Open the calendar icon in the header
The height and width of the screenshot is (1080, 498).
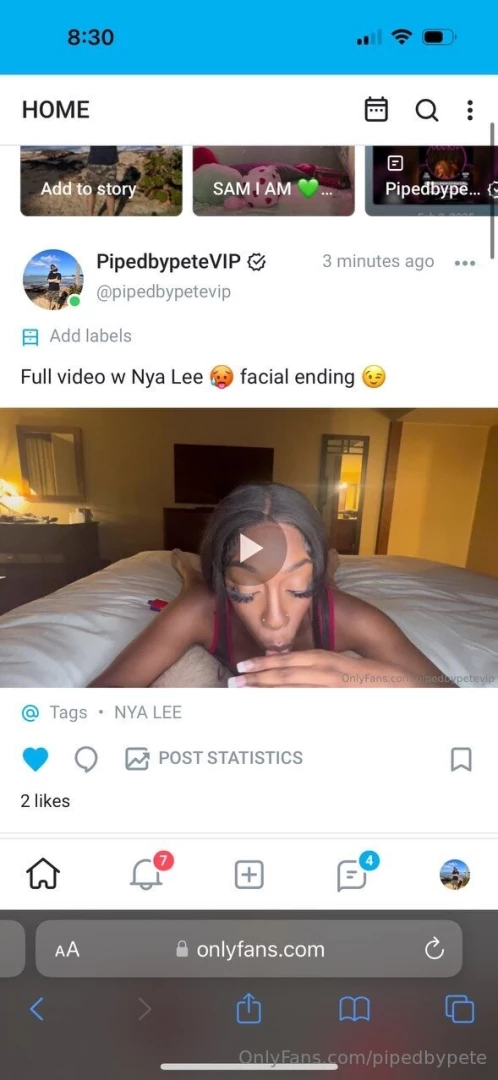coord(376,110)
